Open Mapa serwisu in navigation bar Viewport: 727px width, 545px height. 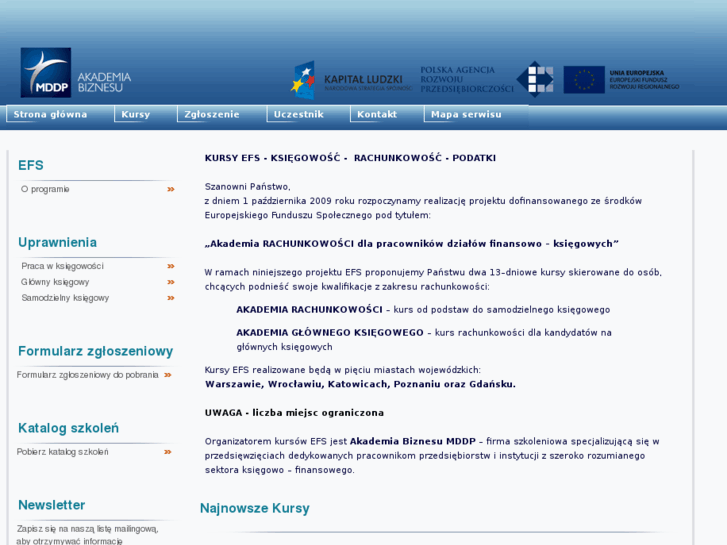(466, 114)
